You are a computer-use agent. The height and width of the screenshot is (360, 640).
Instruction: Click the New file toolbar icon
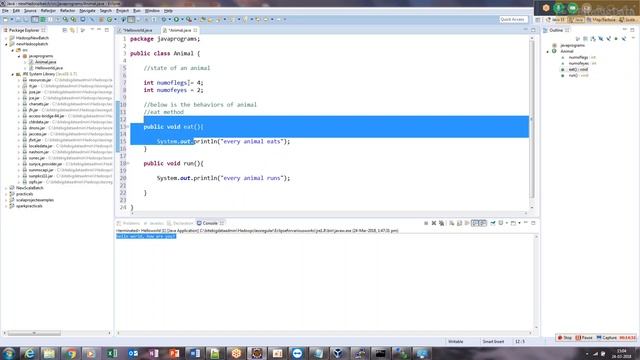point(6,19)
